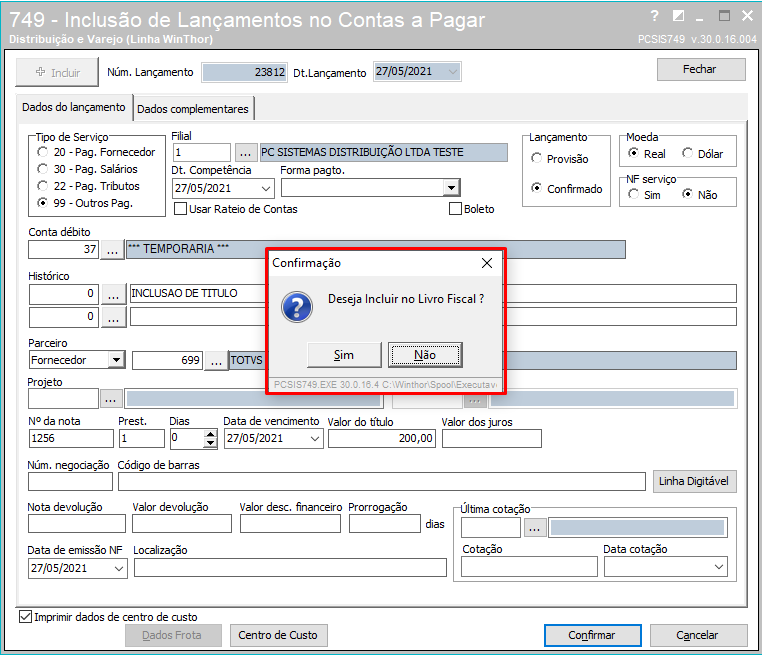Click the Valor desc. financeiro field

[x=290, y=524]
